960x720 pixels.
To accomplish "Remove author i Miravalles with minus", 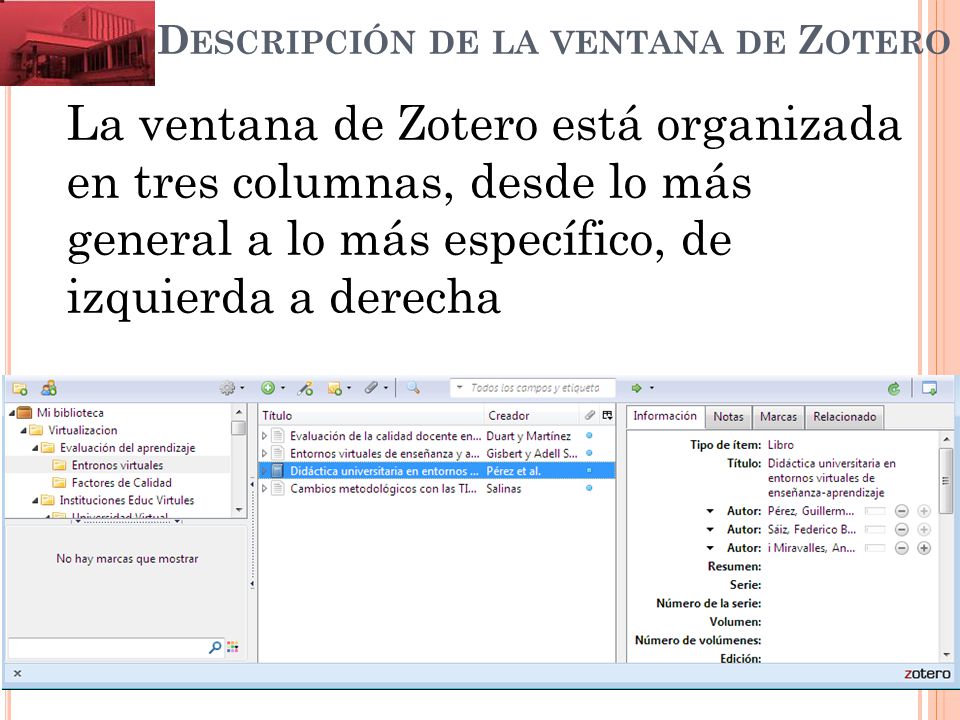I will coord(901,548).
